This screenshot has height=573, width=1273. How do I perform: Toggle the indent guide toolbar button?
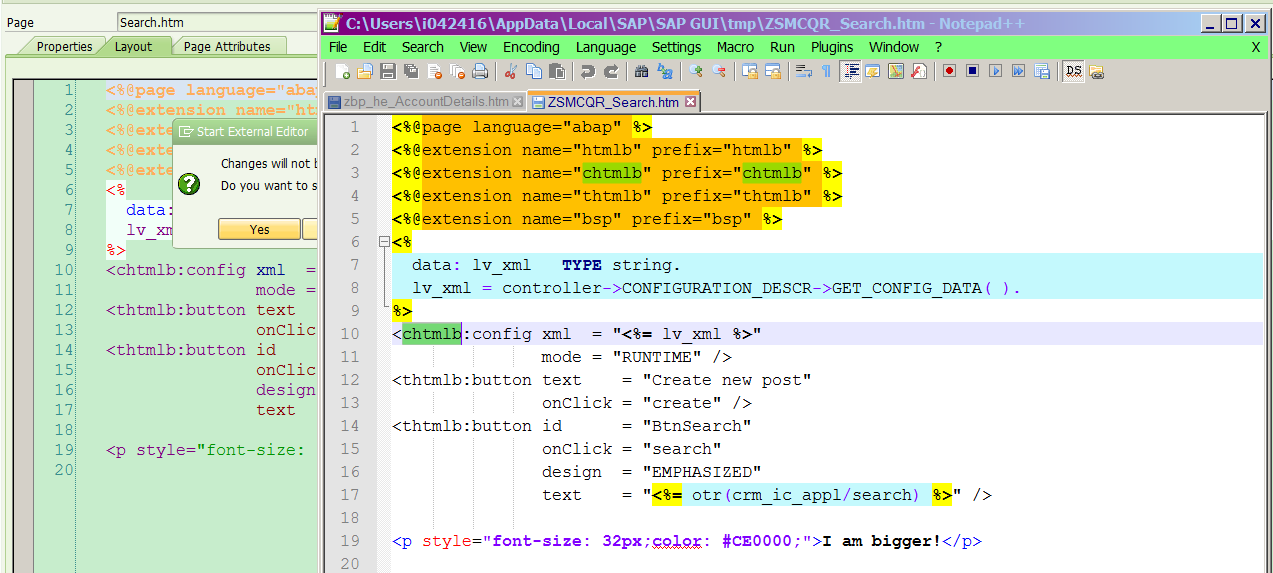(851, 71)
